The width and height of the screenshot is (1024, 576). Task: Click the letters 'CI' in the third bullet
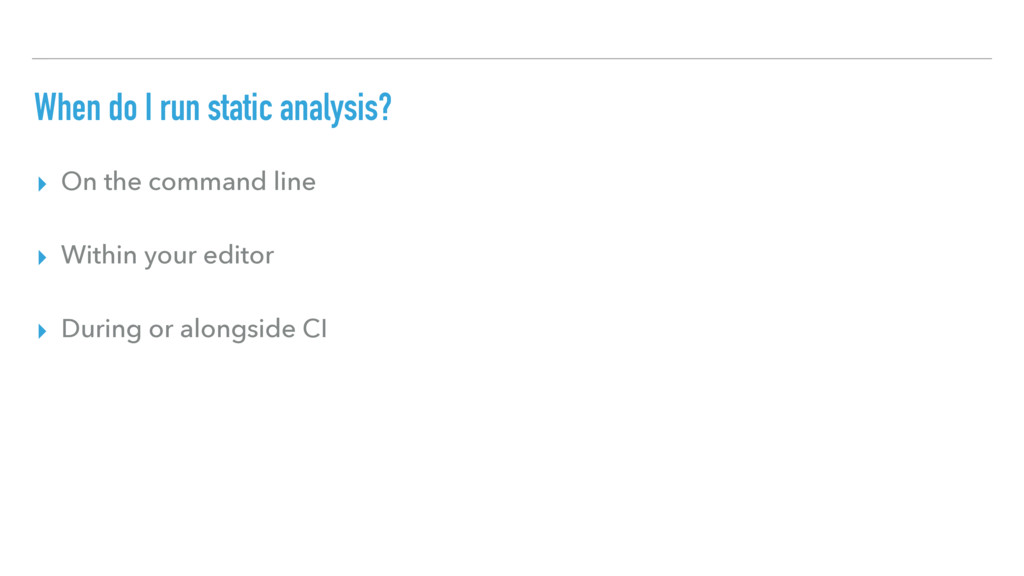(x=315, y=329)
